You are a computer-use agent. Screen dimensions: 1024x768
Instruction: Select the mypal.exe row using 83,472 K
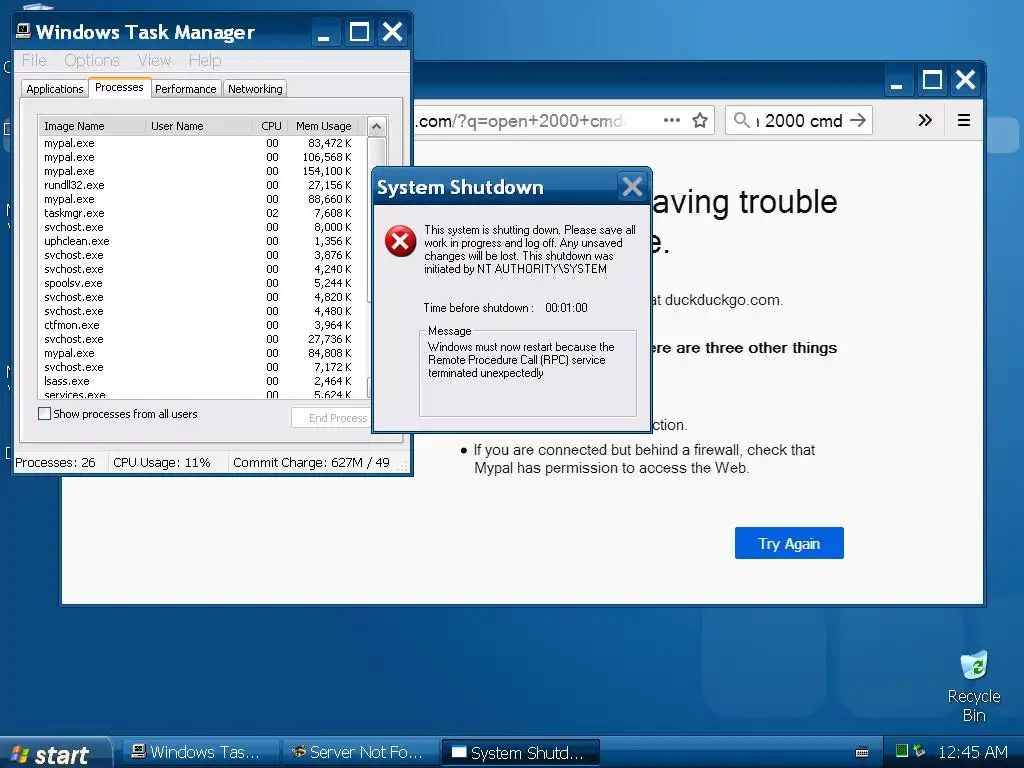(x=202, y=143)
